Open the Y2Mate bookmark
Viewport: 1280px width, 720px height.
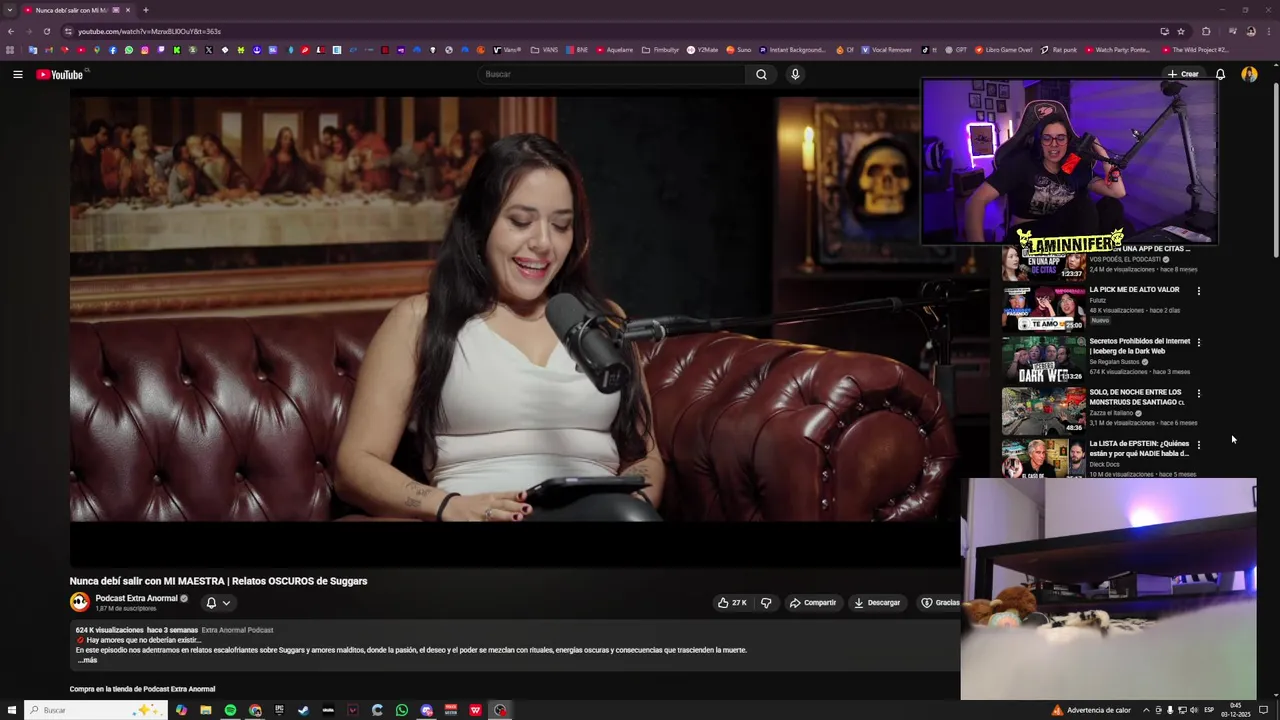(702, 50)
